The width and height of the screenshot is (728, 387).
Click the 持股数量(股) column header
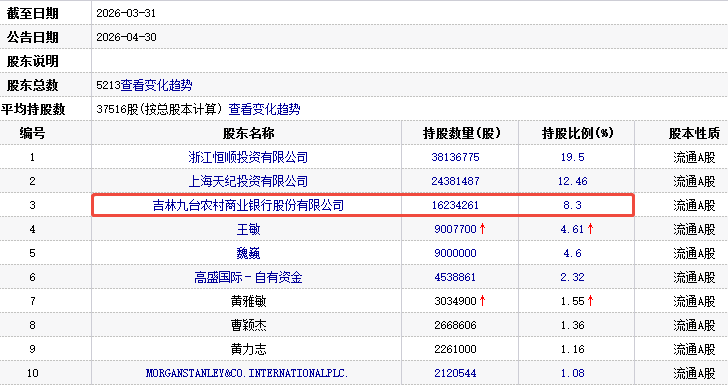point(462,134)
